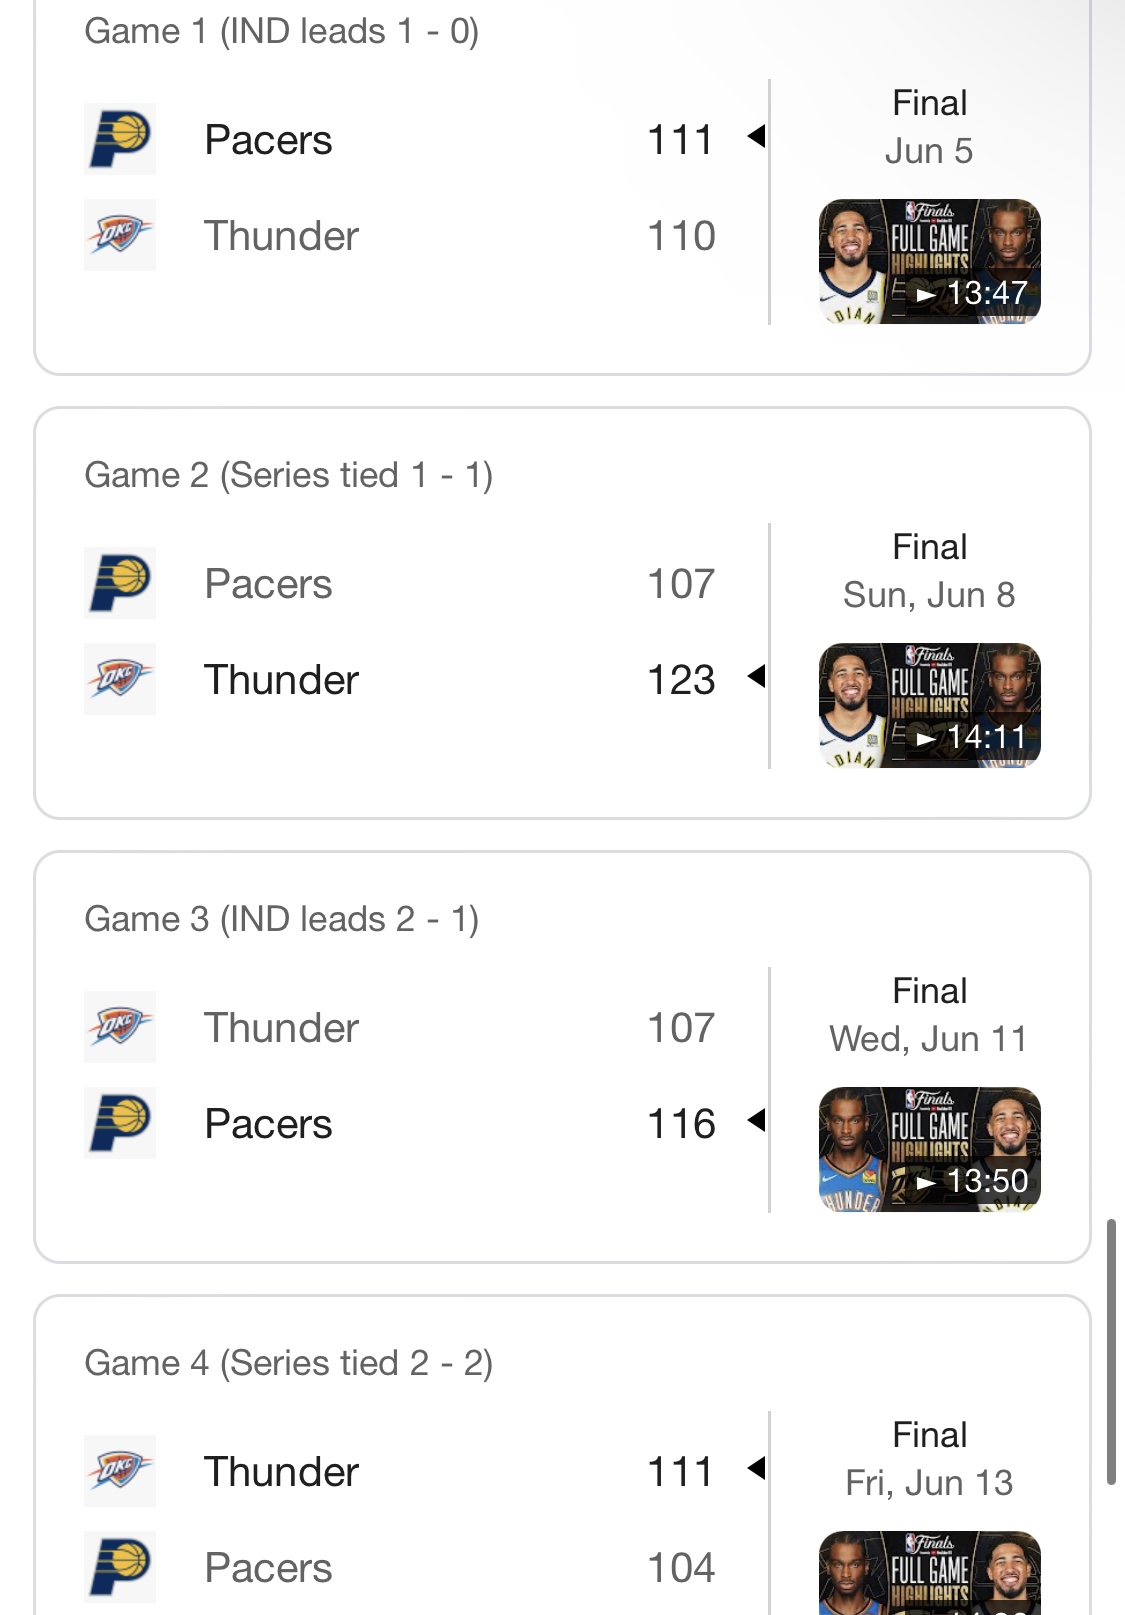Click the Thunder logo in Game 2
The image size is (1125, 1615).
(x=120, y=679)
